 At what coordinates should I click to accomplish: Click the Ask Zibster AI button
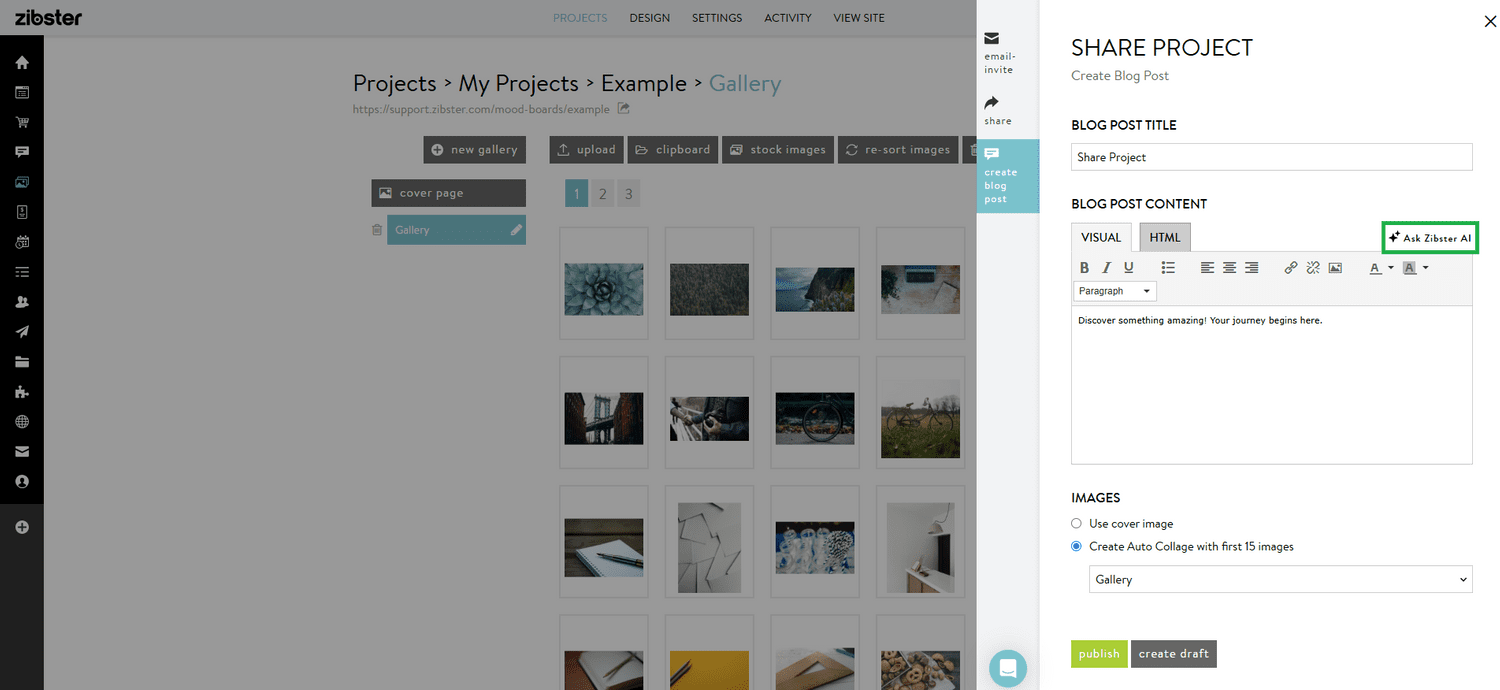point(1429,238)
